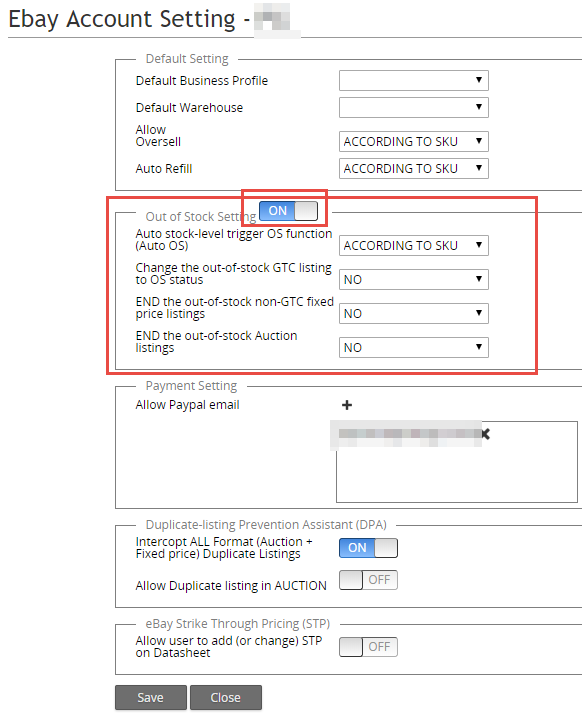This screenshot has height=716, width=582.
Task: Click the plus icon to add Paypal email
Action: (347, 405)
